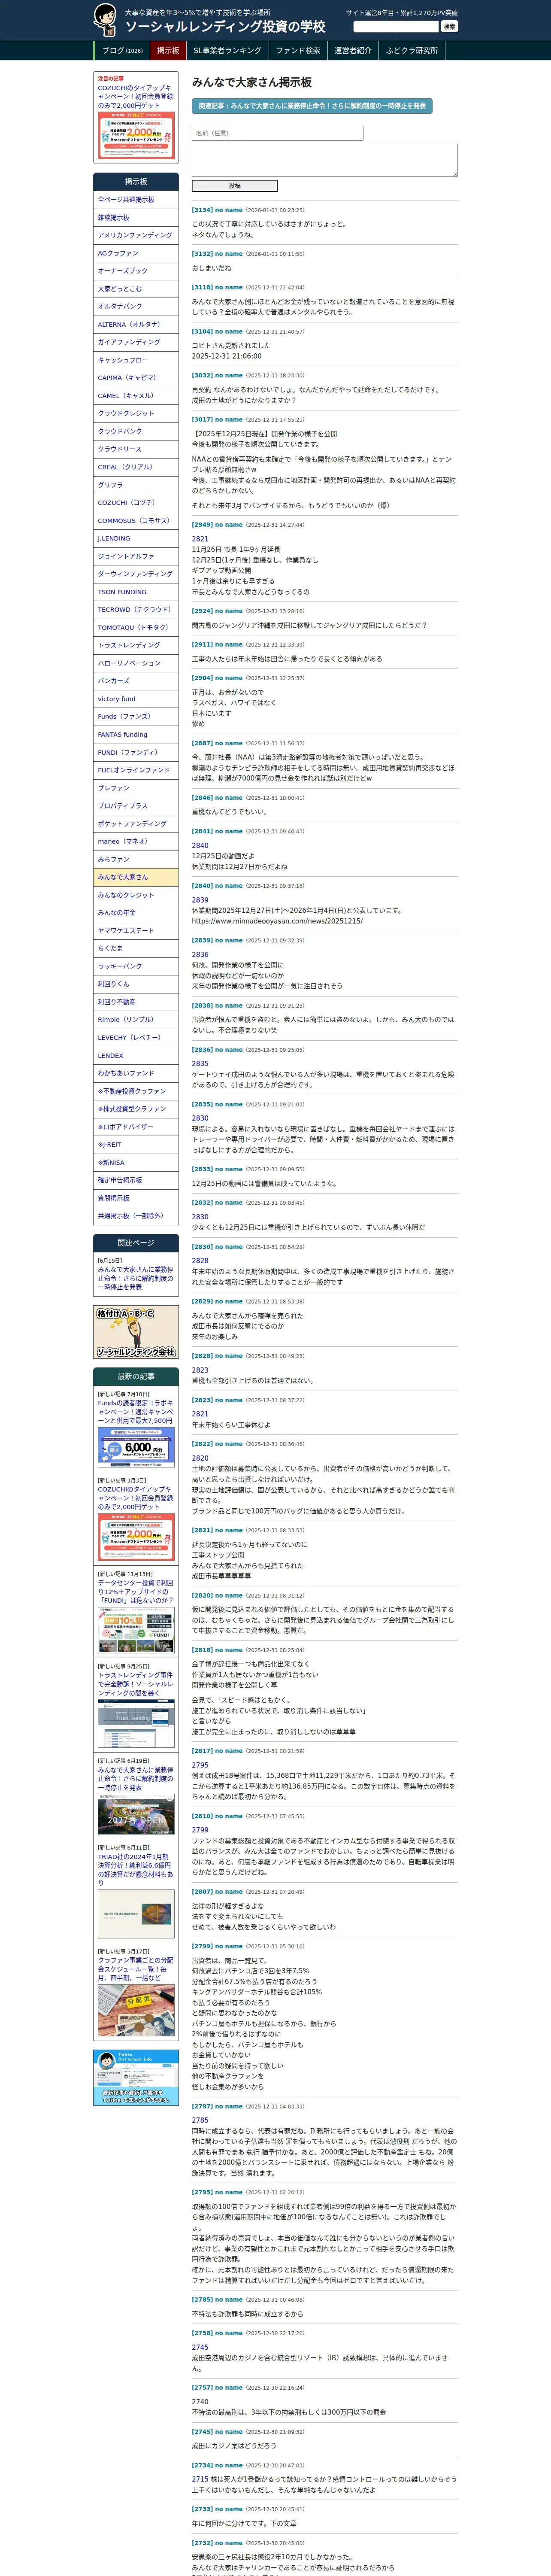Open the ブログ tab in navigation
The height and width of the screenshot is (2576, 551).
click(122, 51)
